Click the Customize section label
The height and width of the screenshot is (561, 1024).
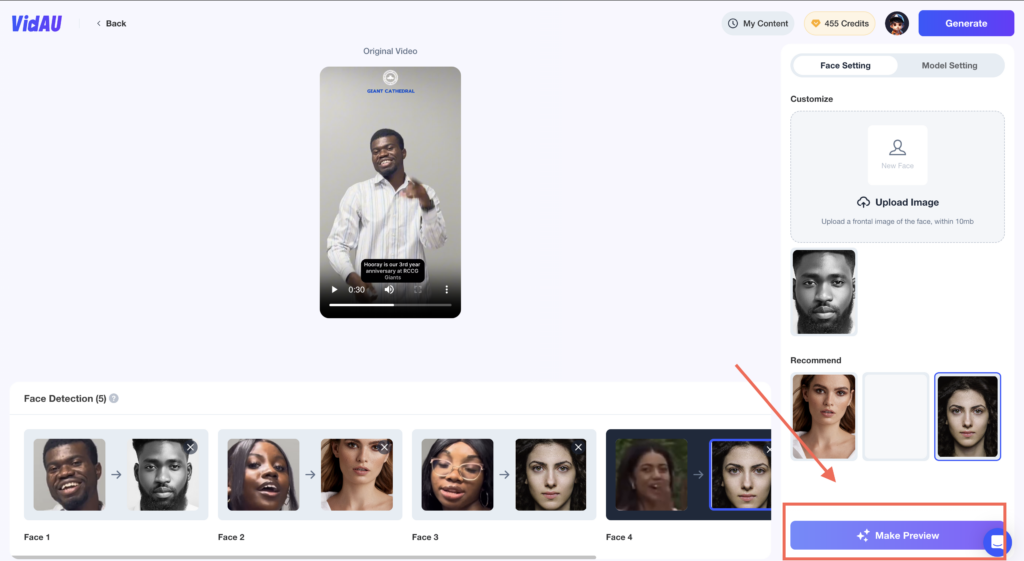pyautogui.click(x=811, y=99)
